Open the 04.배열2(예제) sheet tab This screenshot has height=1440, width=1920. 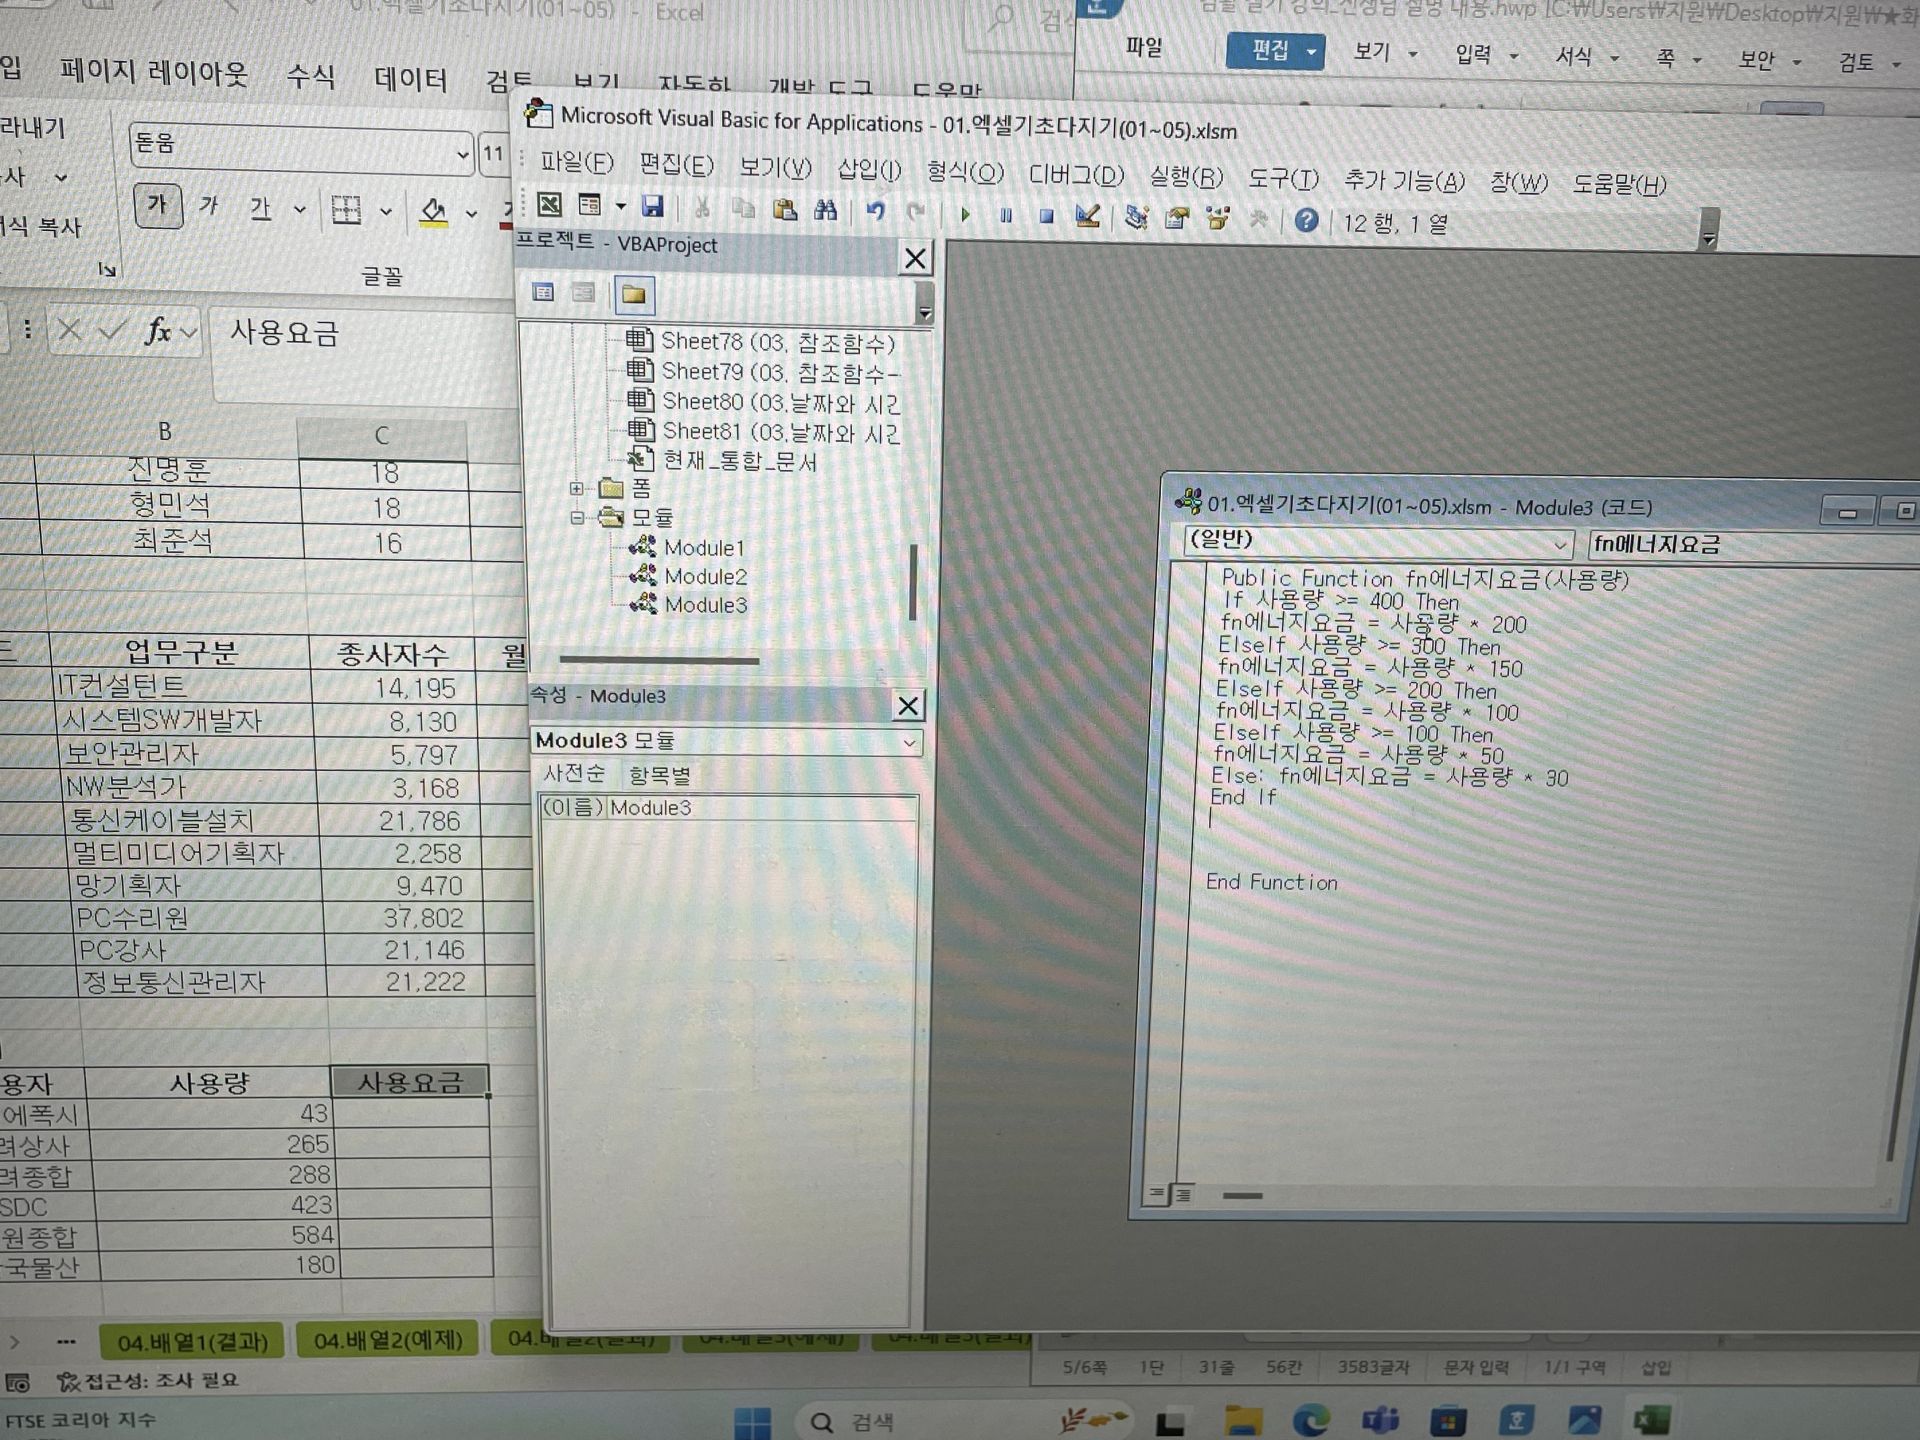point(388,1341)
